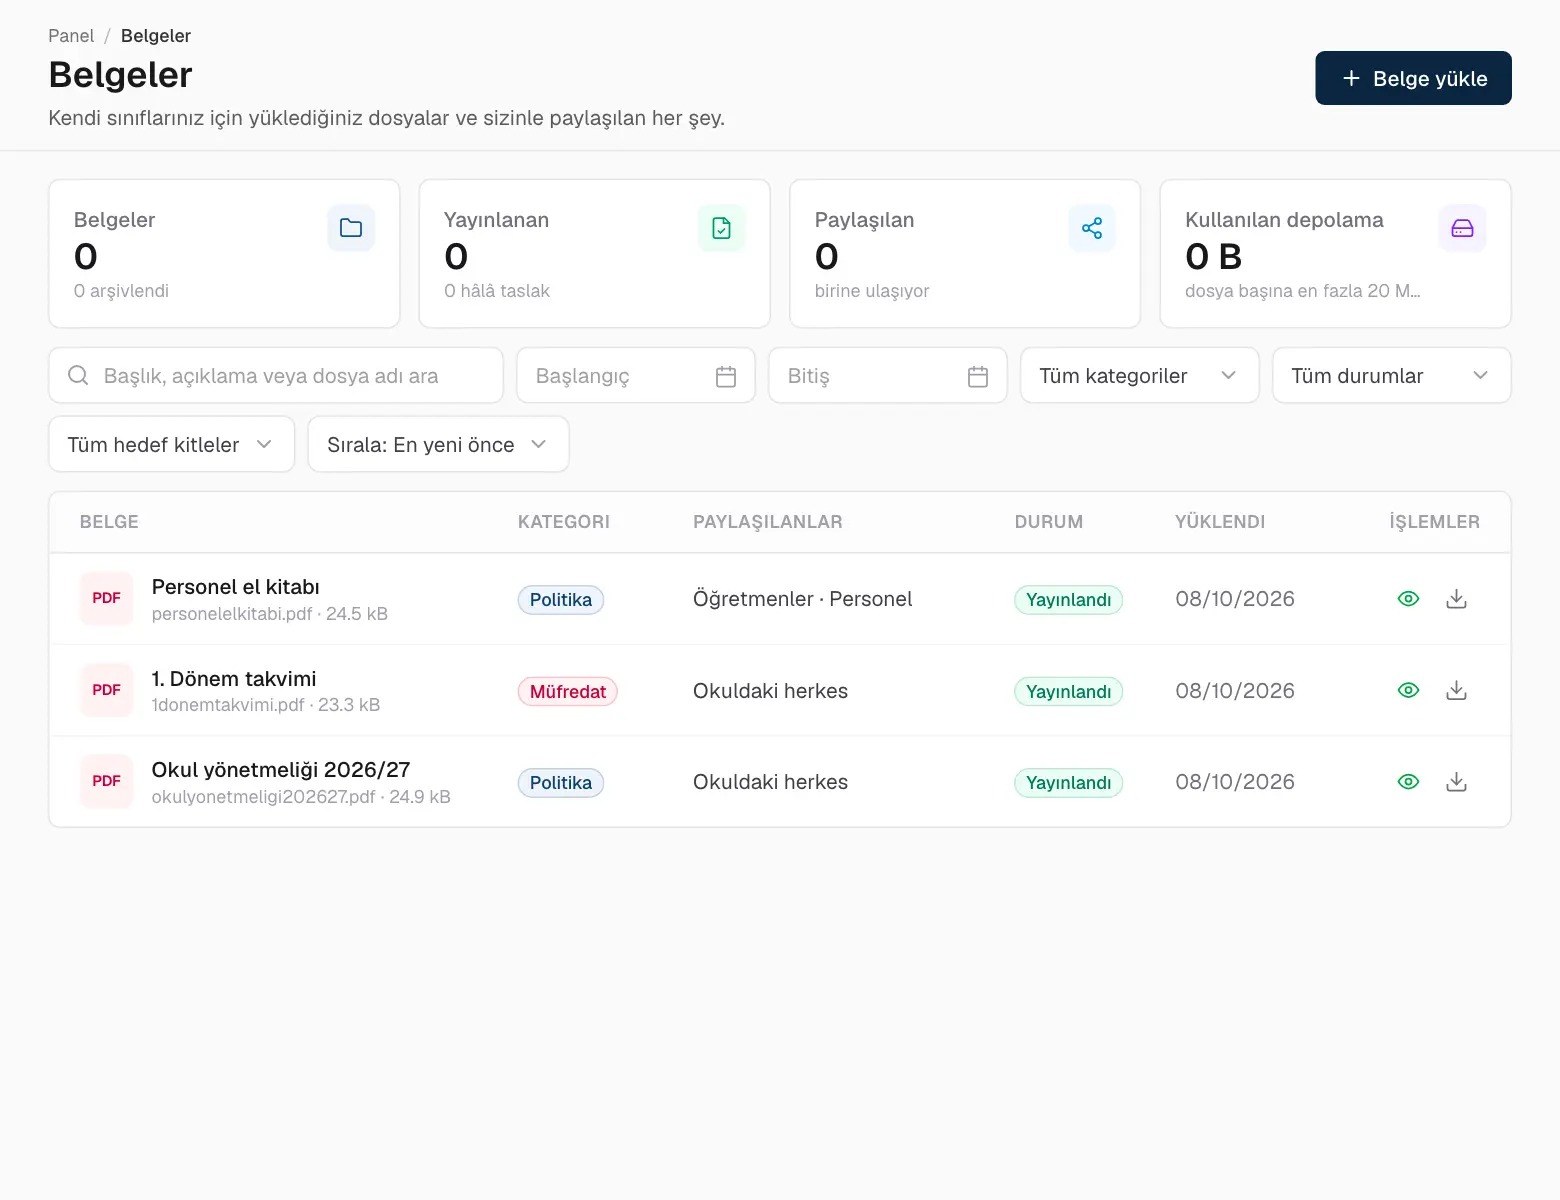Click the Politika tag on Okul yönetmeliği row

pyautogui.click(x=561, y=783)
